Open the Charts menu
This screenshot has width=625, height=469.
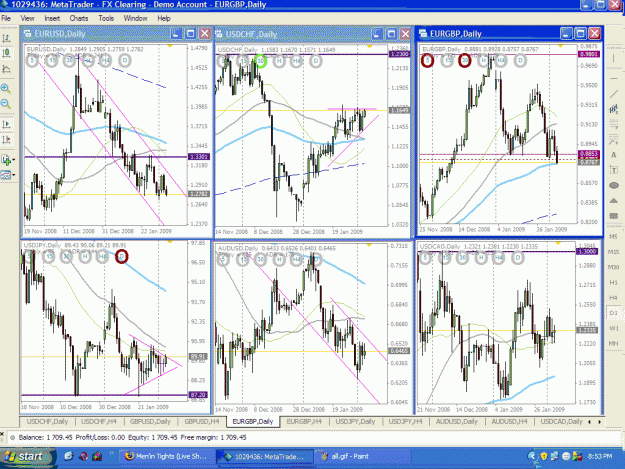pyautogui.click(x=79, y=18)
